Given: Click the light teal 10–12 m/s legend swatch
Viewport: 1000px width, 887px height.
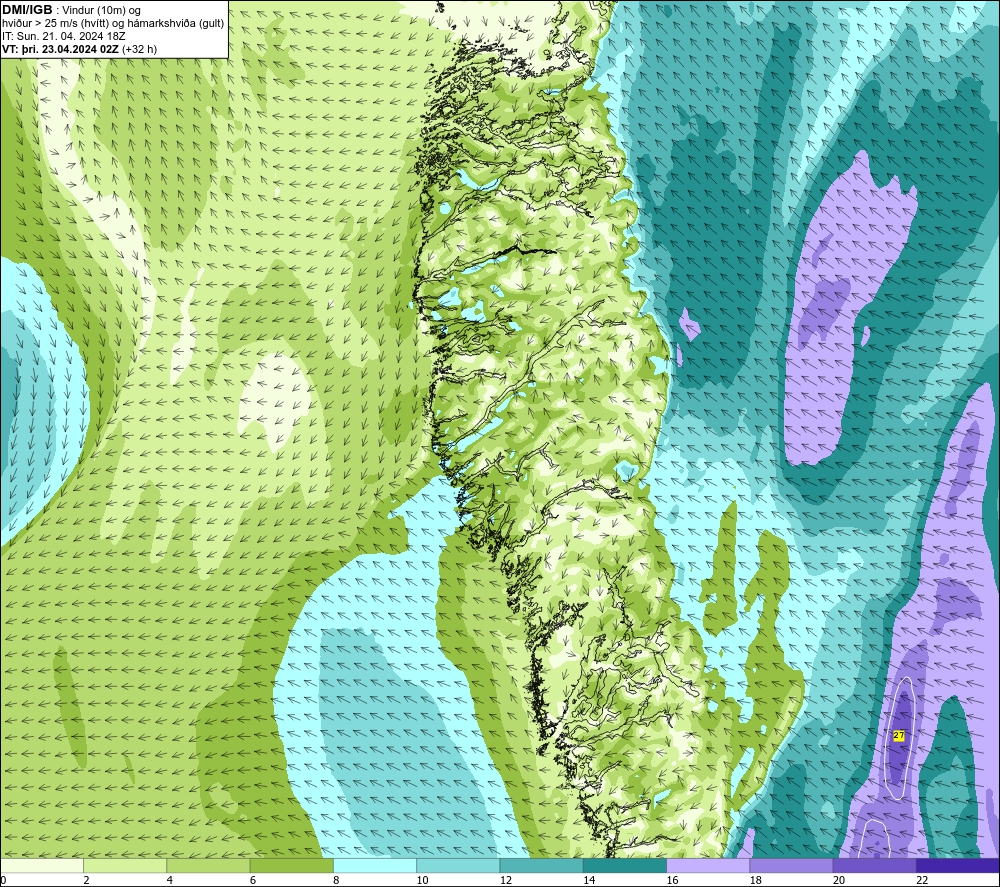Looking at the screenshot, I should (x=458, y=865).
